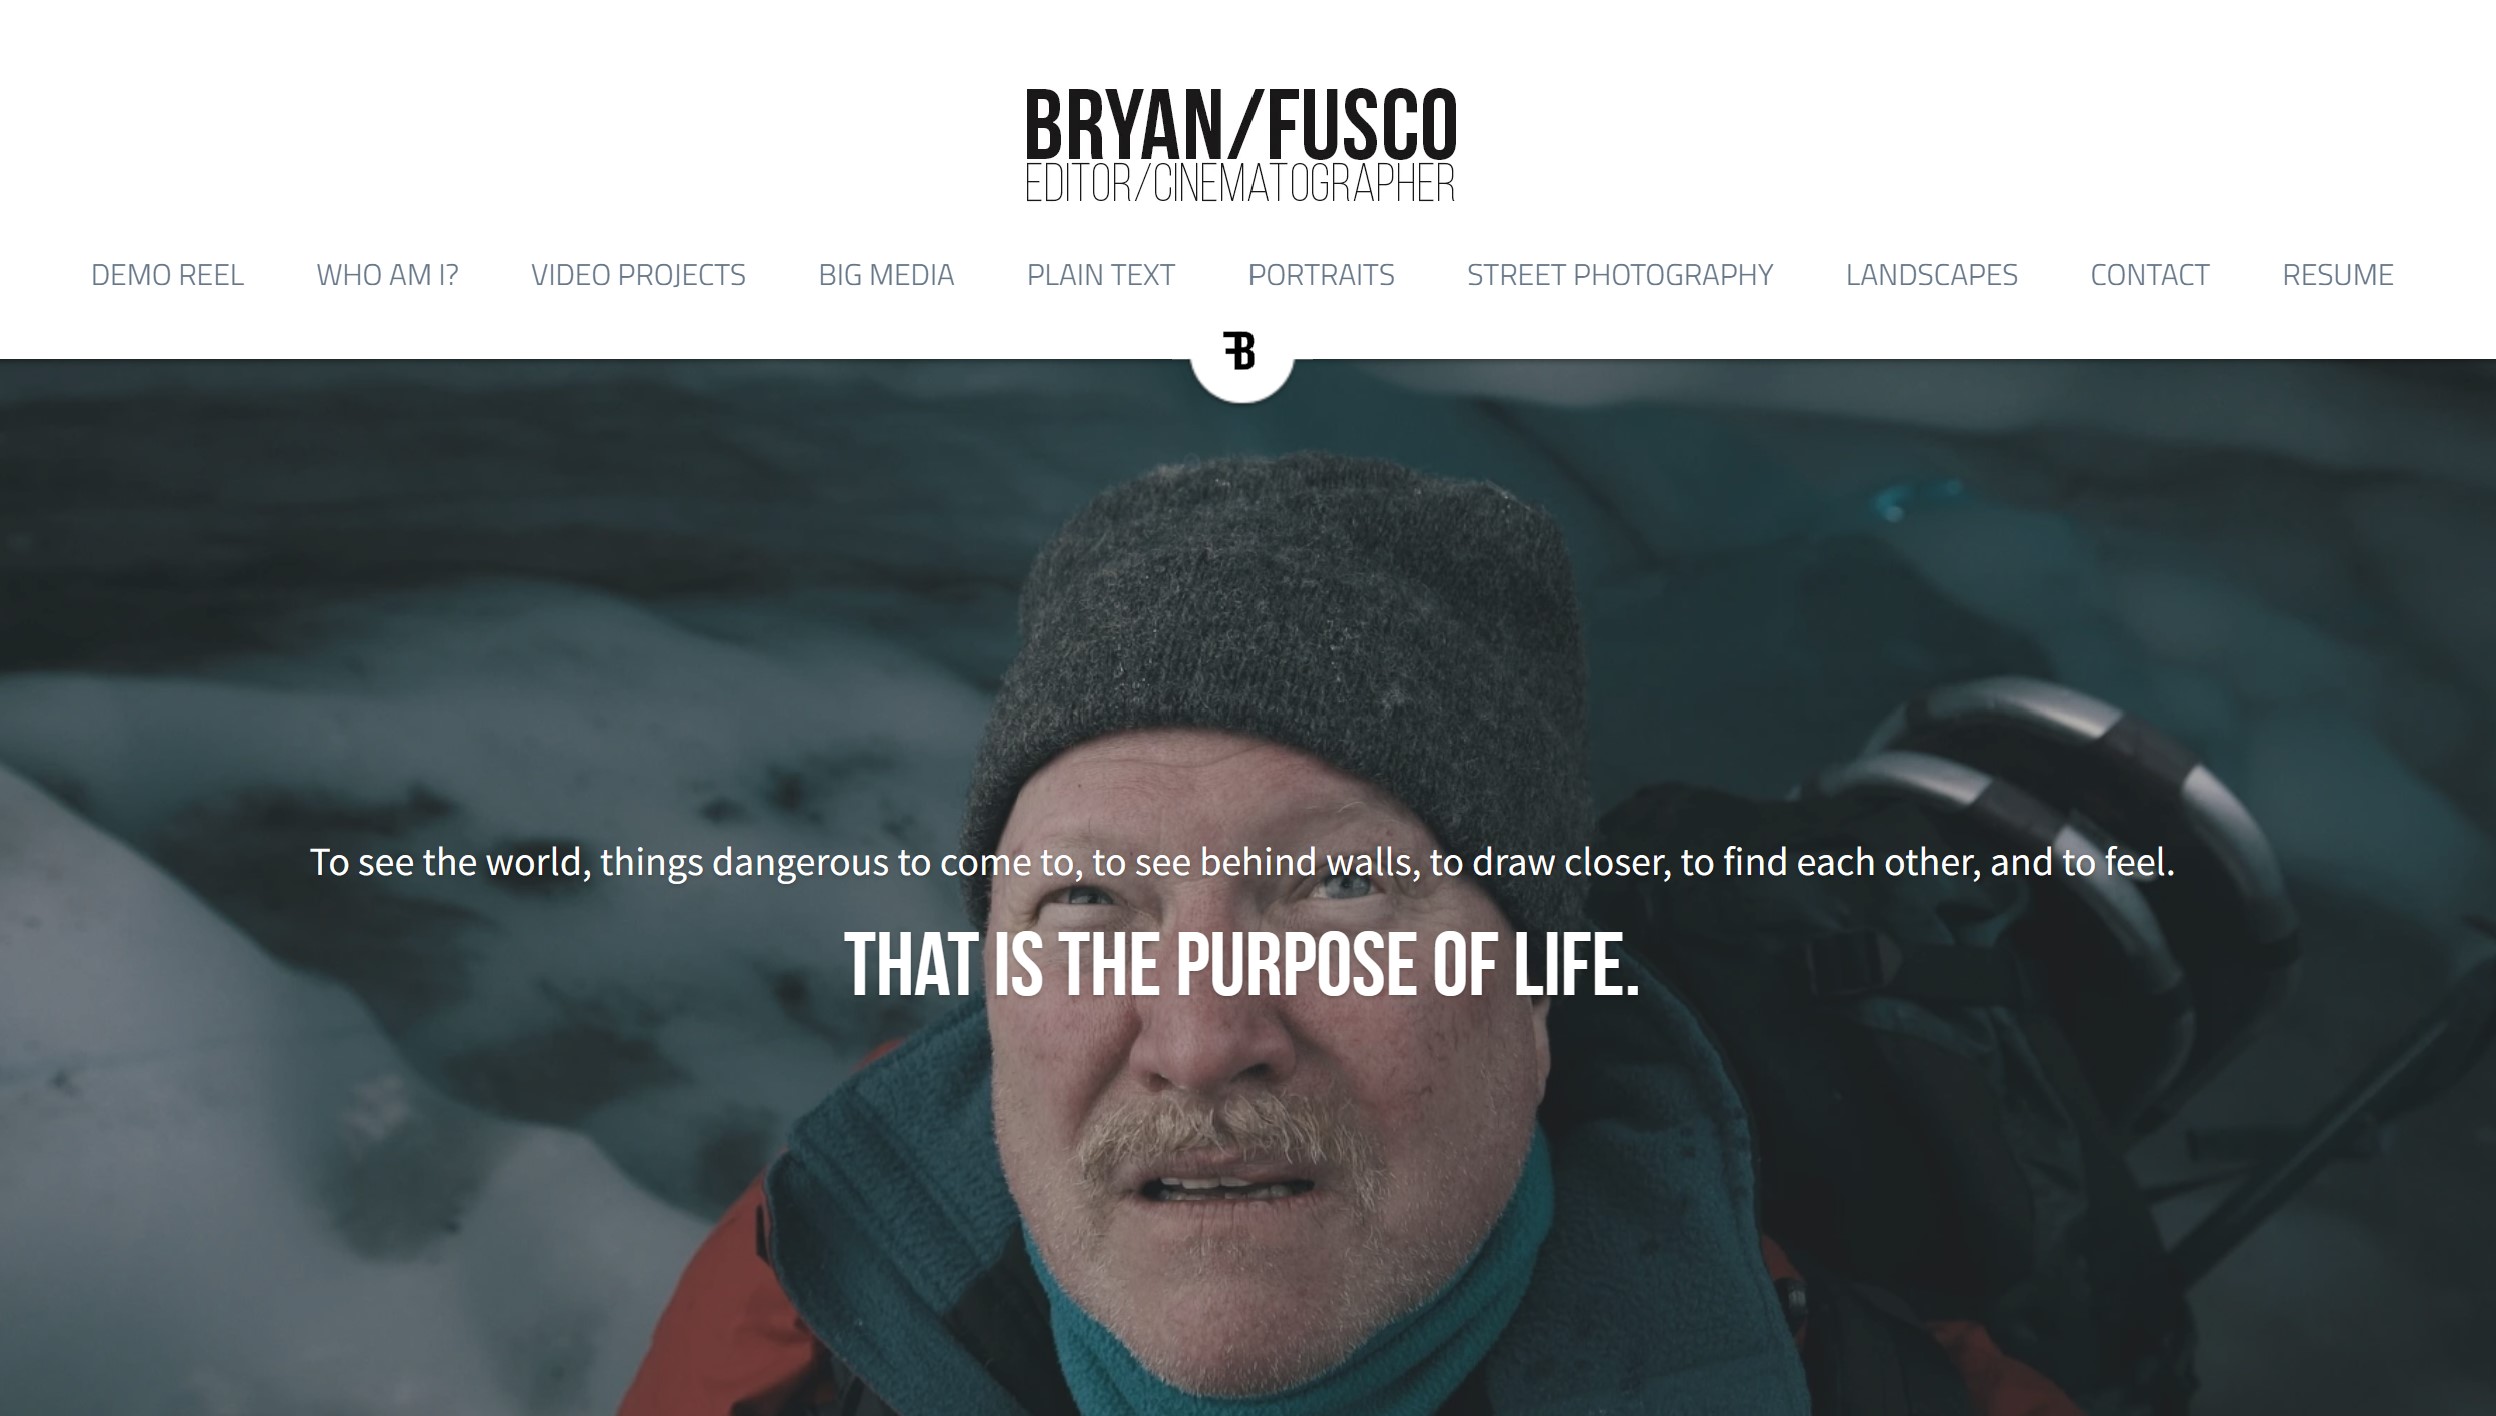Browse the Landscapes gallery
The height and width of the screenshot is (1416, 2496).
click(x=1931, y=275)
